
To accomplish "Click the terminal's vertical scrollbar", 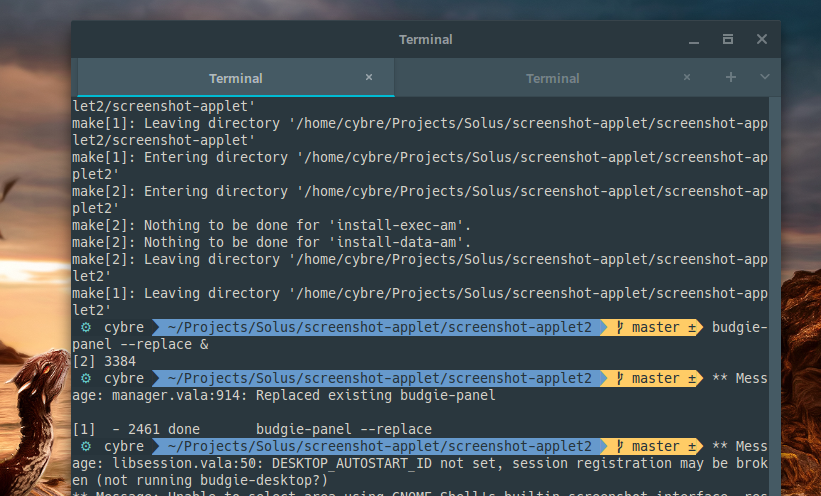I will 774,296.
